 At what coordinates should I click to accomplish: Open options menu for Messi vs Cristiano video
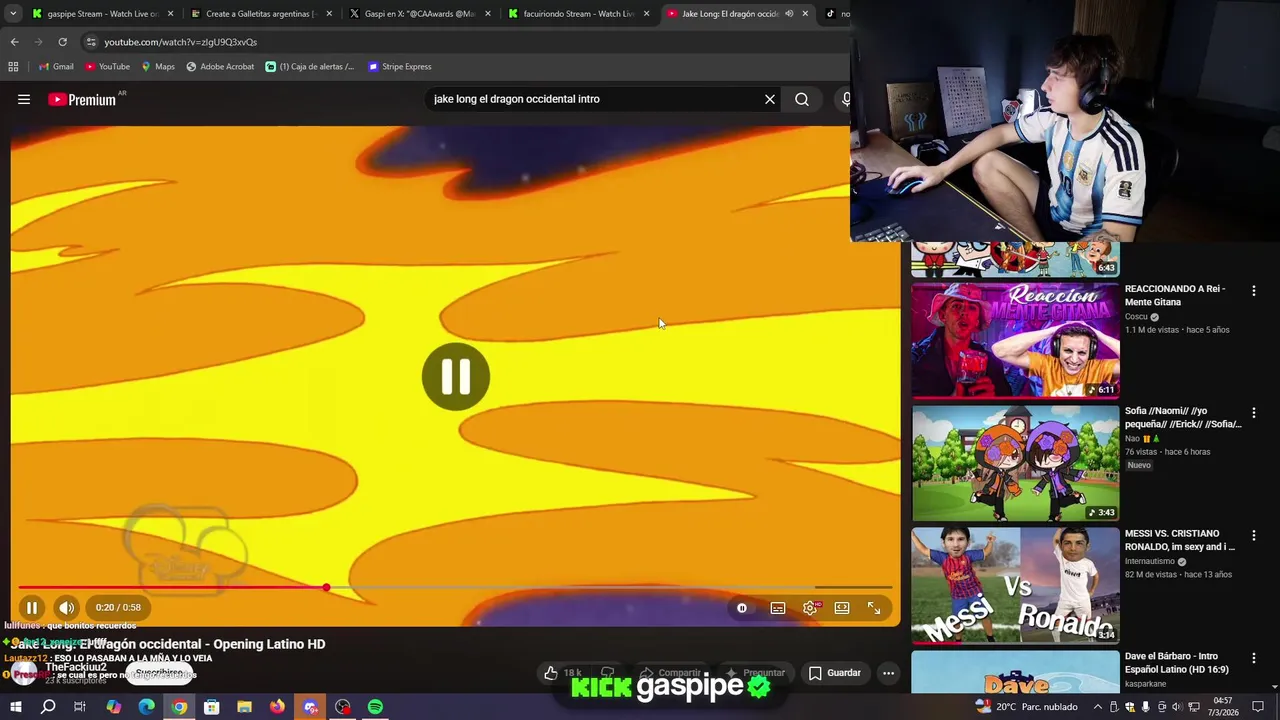(x=1254, y=536)
